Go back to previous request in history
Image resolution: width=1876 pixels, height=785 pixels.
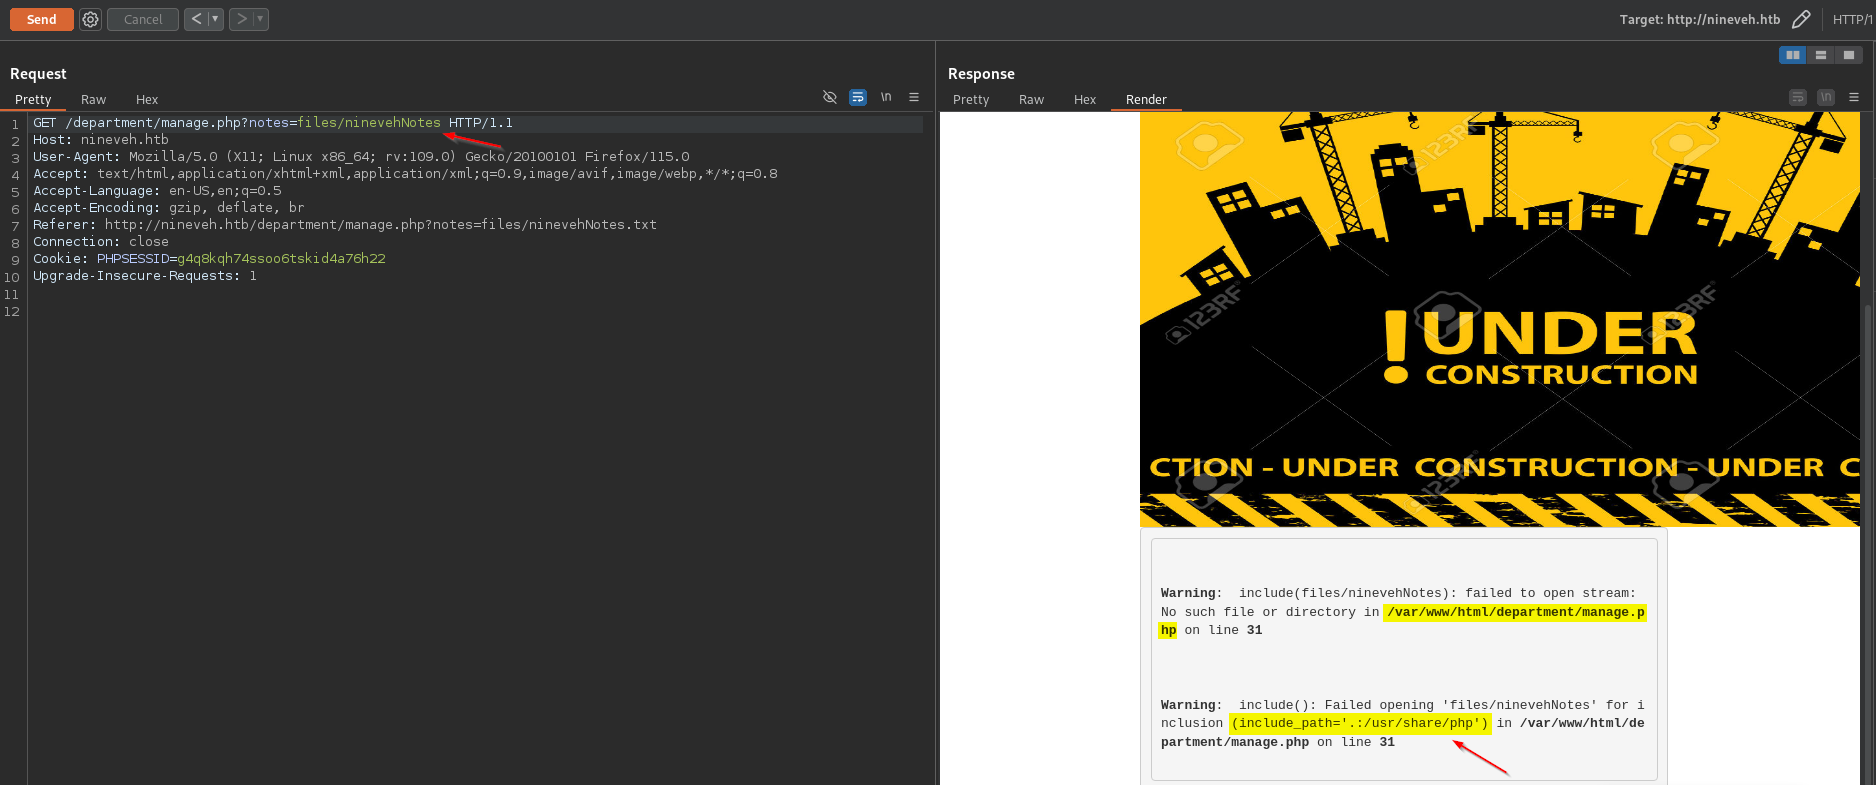pyautogui.click(x=196, y=19)
